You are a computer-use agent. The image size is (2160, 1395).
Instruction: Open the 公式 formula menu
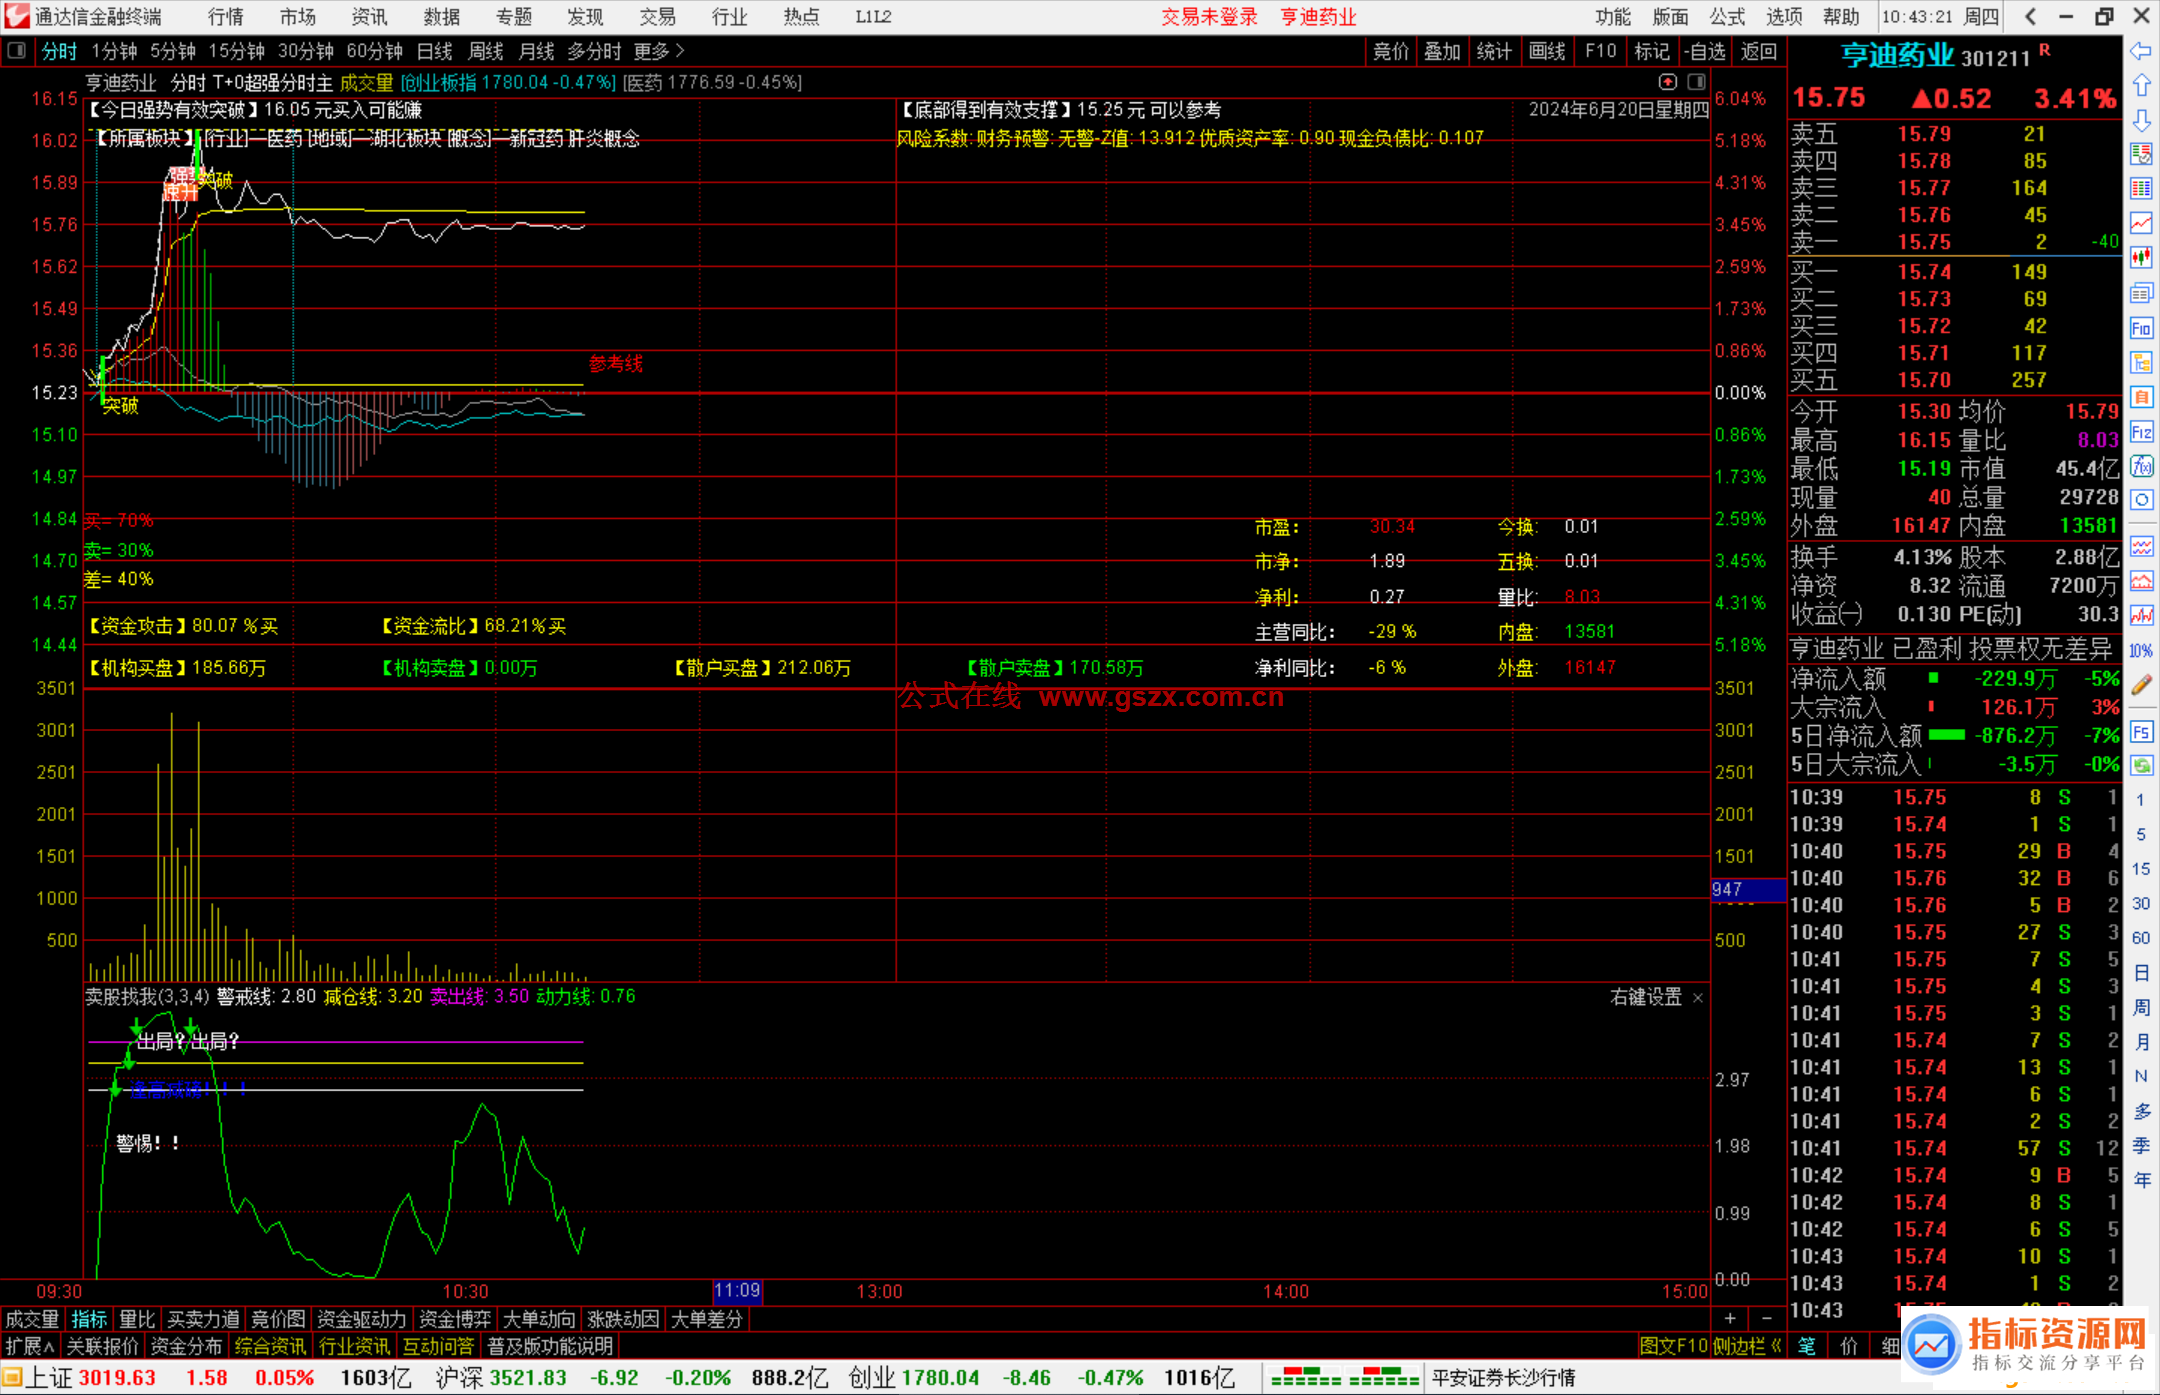coord(1727,17)
